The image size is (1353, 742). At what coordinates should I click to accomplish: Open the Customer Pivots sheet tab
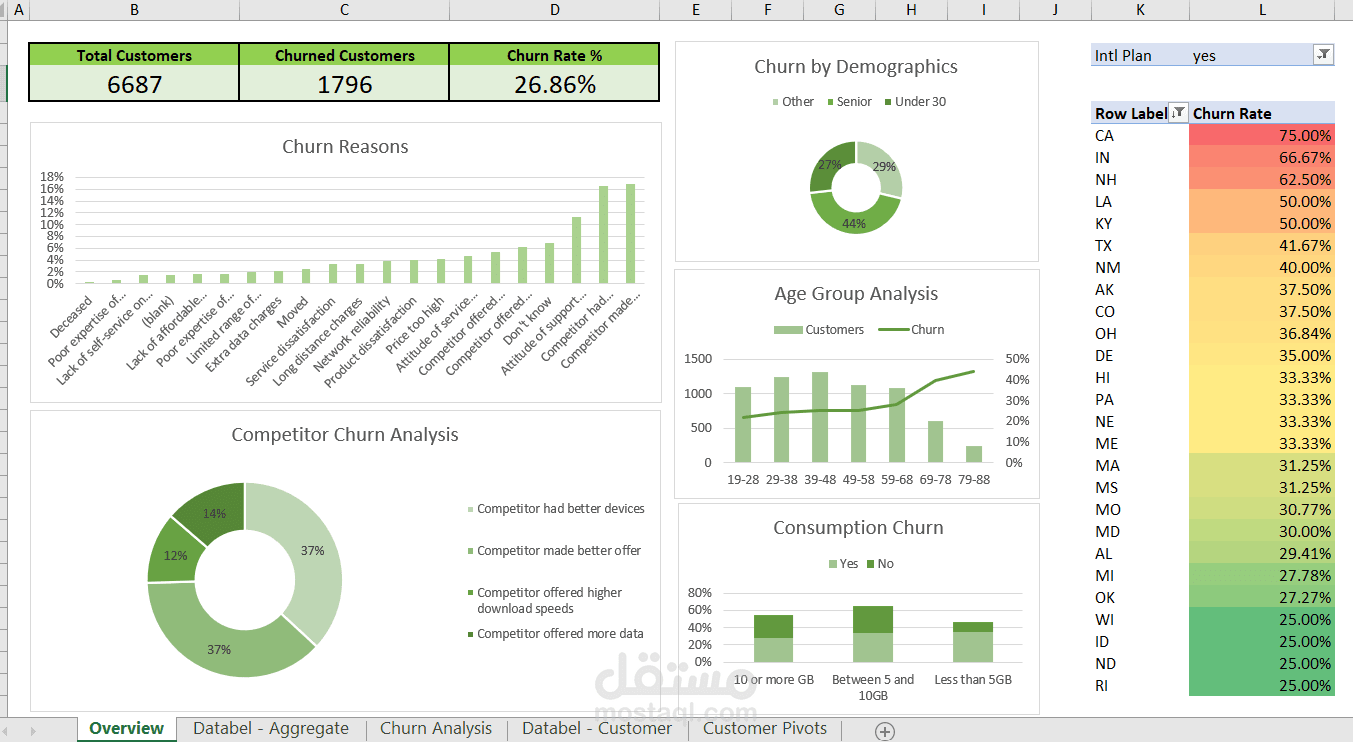(764, 728)
